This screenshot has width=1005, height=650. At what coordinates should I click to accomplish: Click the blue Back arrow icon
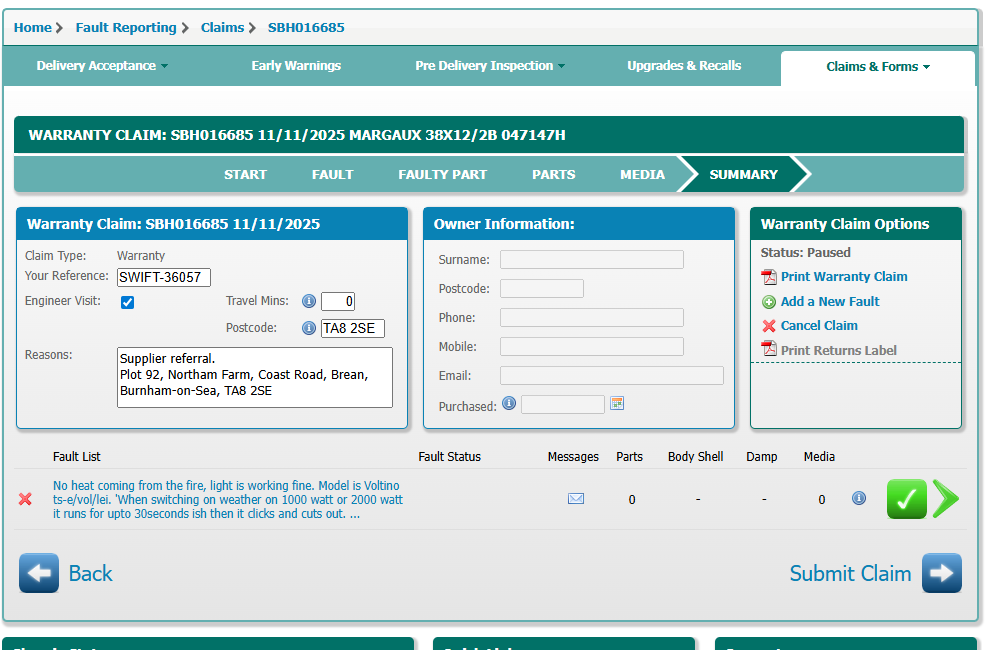tap(39, 573)
